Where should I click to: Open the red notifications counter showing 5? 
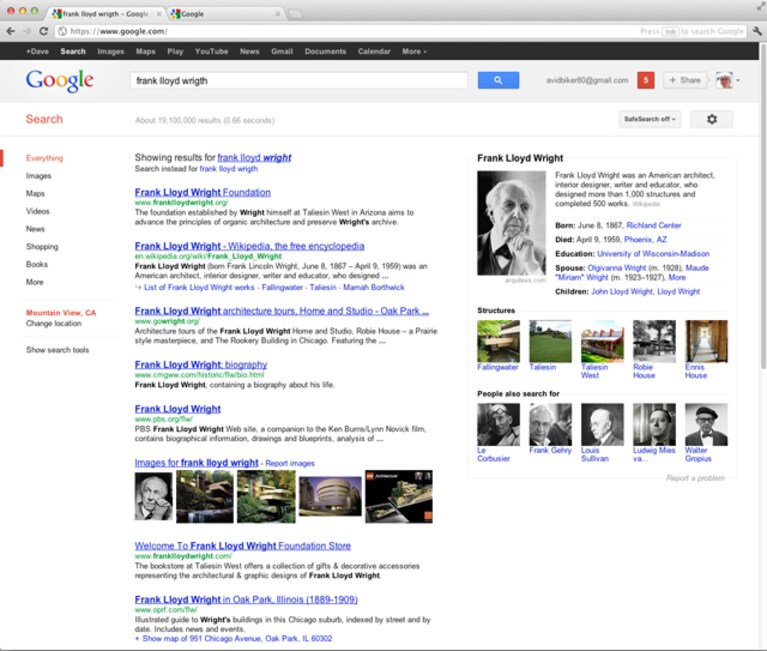coord(646,80)
